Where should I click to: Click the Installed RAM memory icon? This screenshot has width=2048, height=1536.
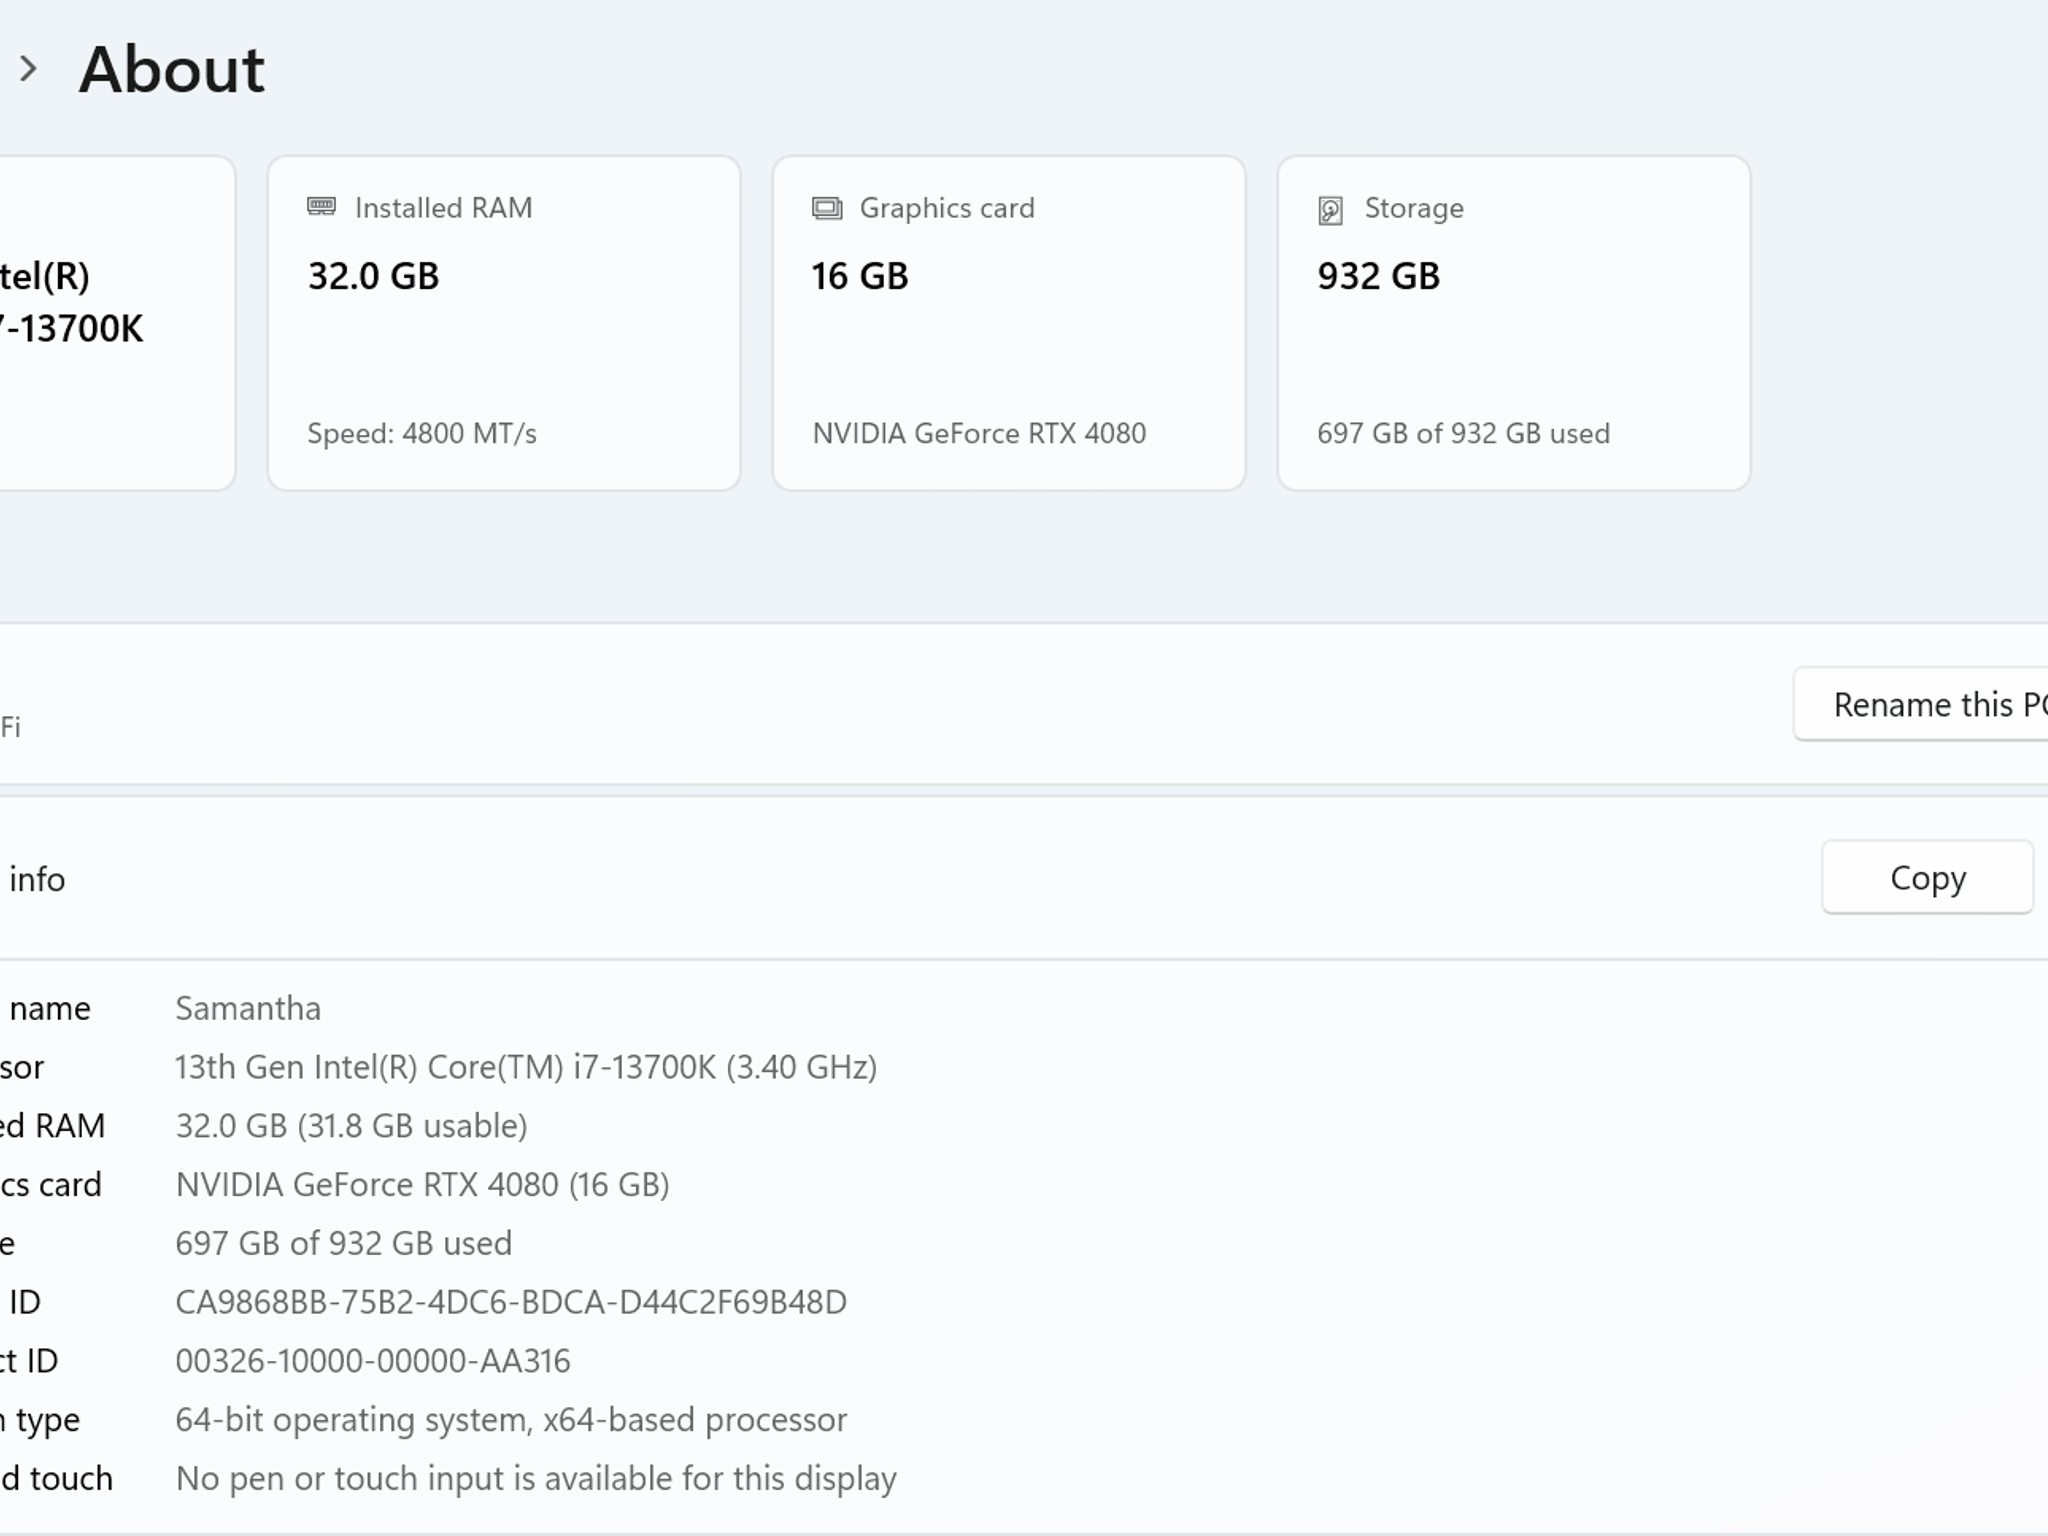(x=321, y=207)
